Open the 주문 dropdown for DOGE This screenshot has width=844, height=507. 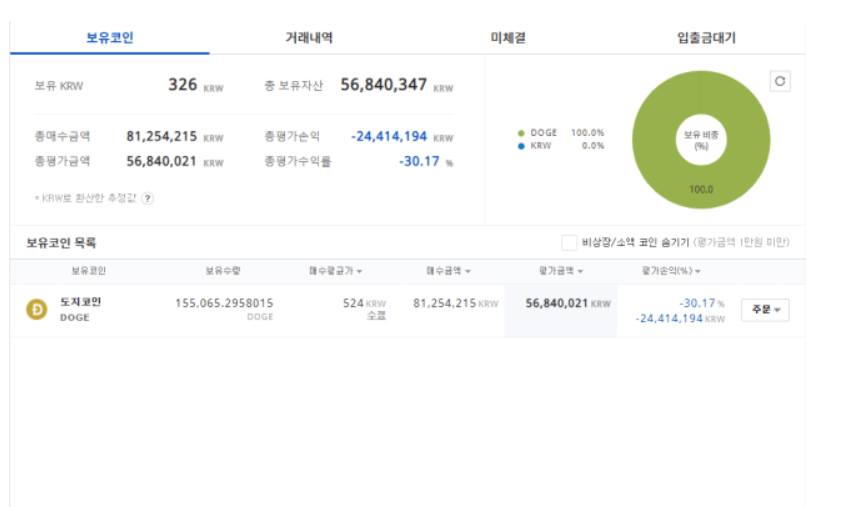click(765, 310)
